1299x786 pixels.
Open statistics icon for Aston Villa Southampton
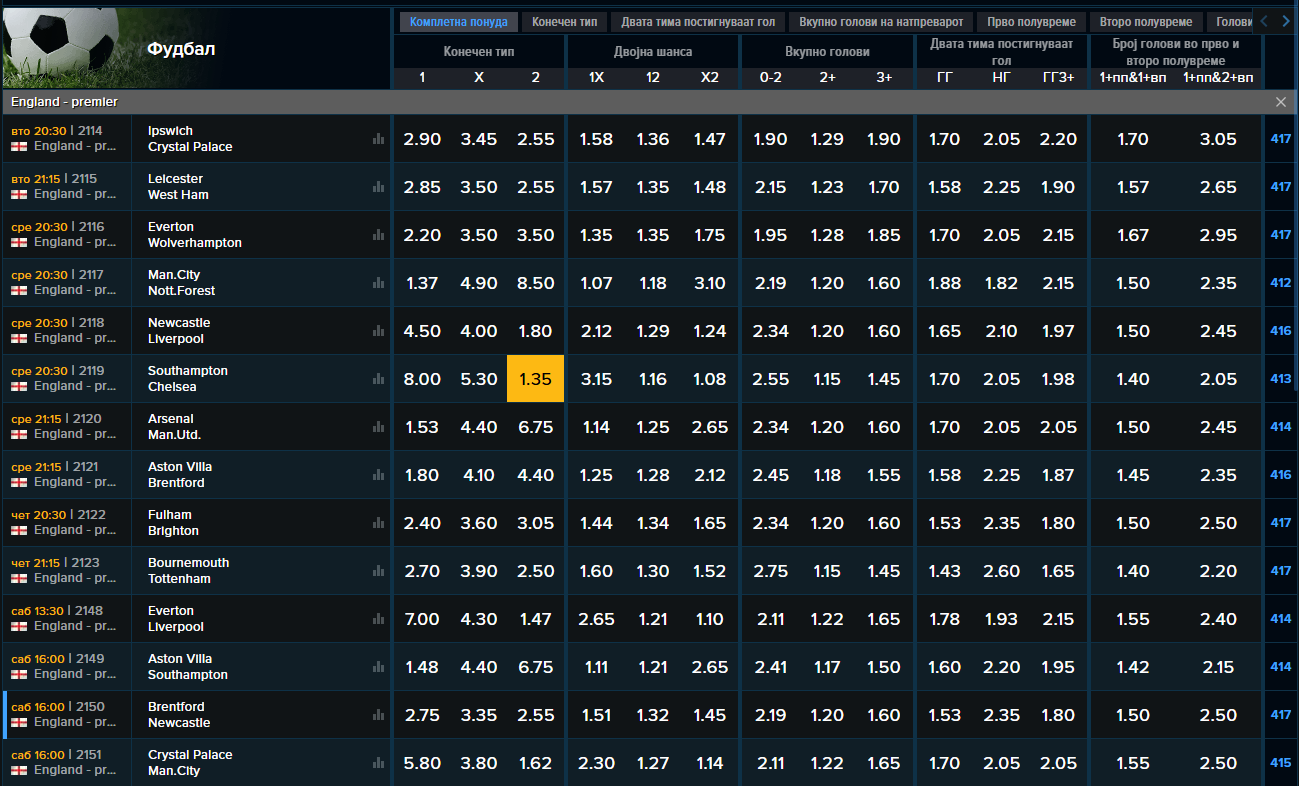(x=378, y=667)
